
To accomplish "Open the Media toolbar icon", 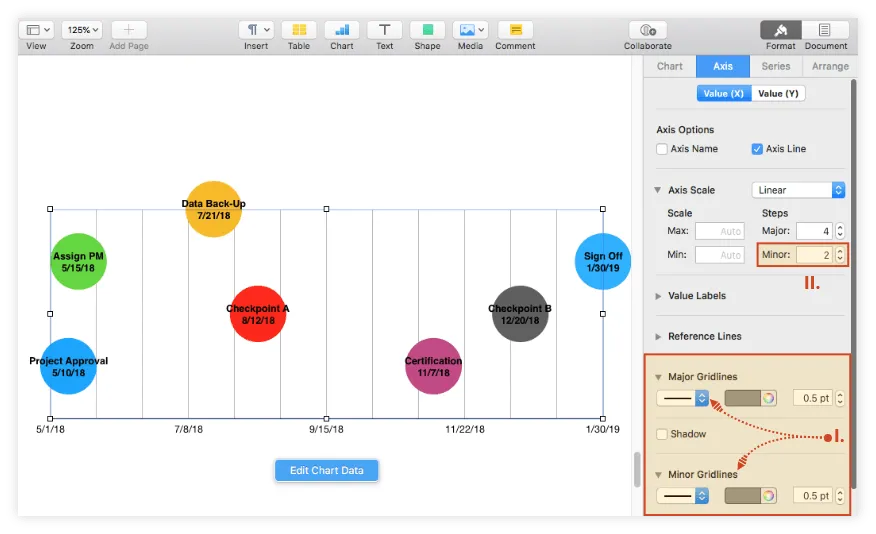I will pos(470,30).
